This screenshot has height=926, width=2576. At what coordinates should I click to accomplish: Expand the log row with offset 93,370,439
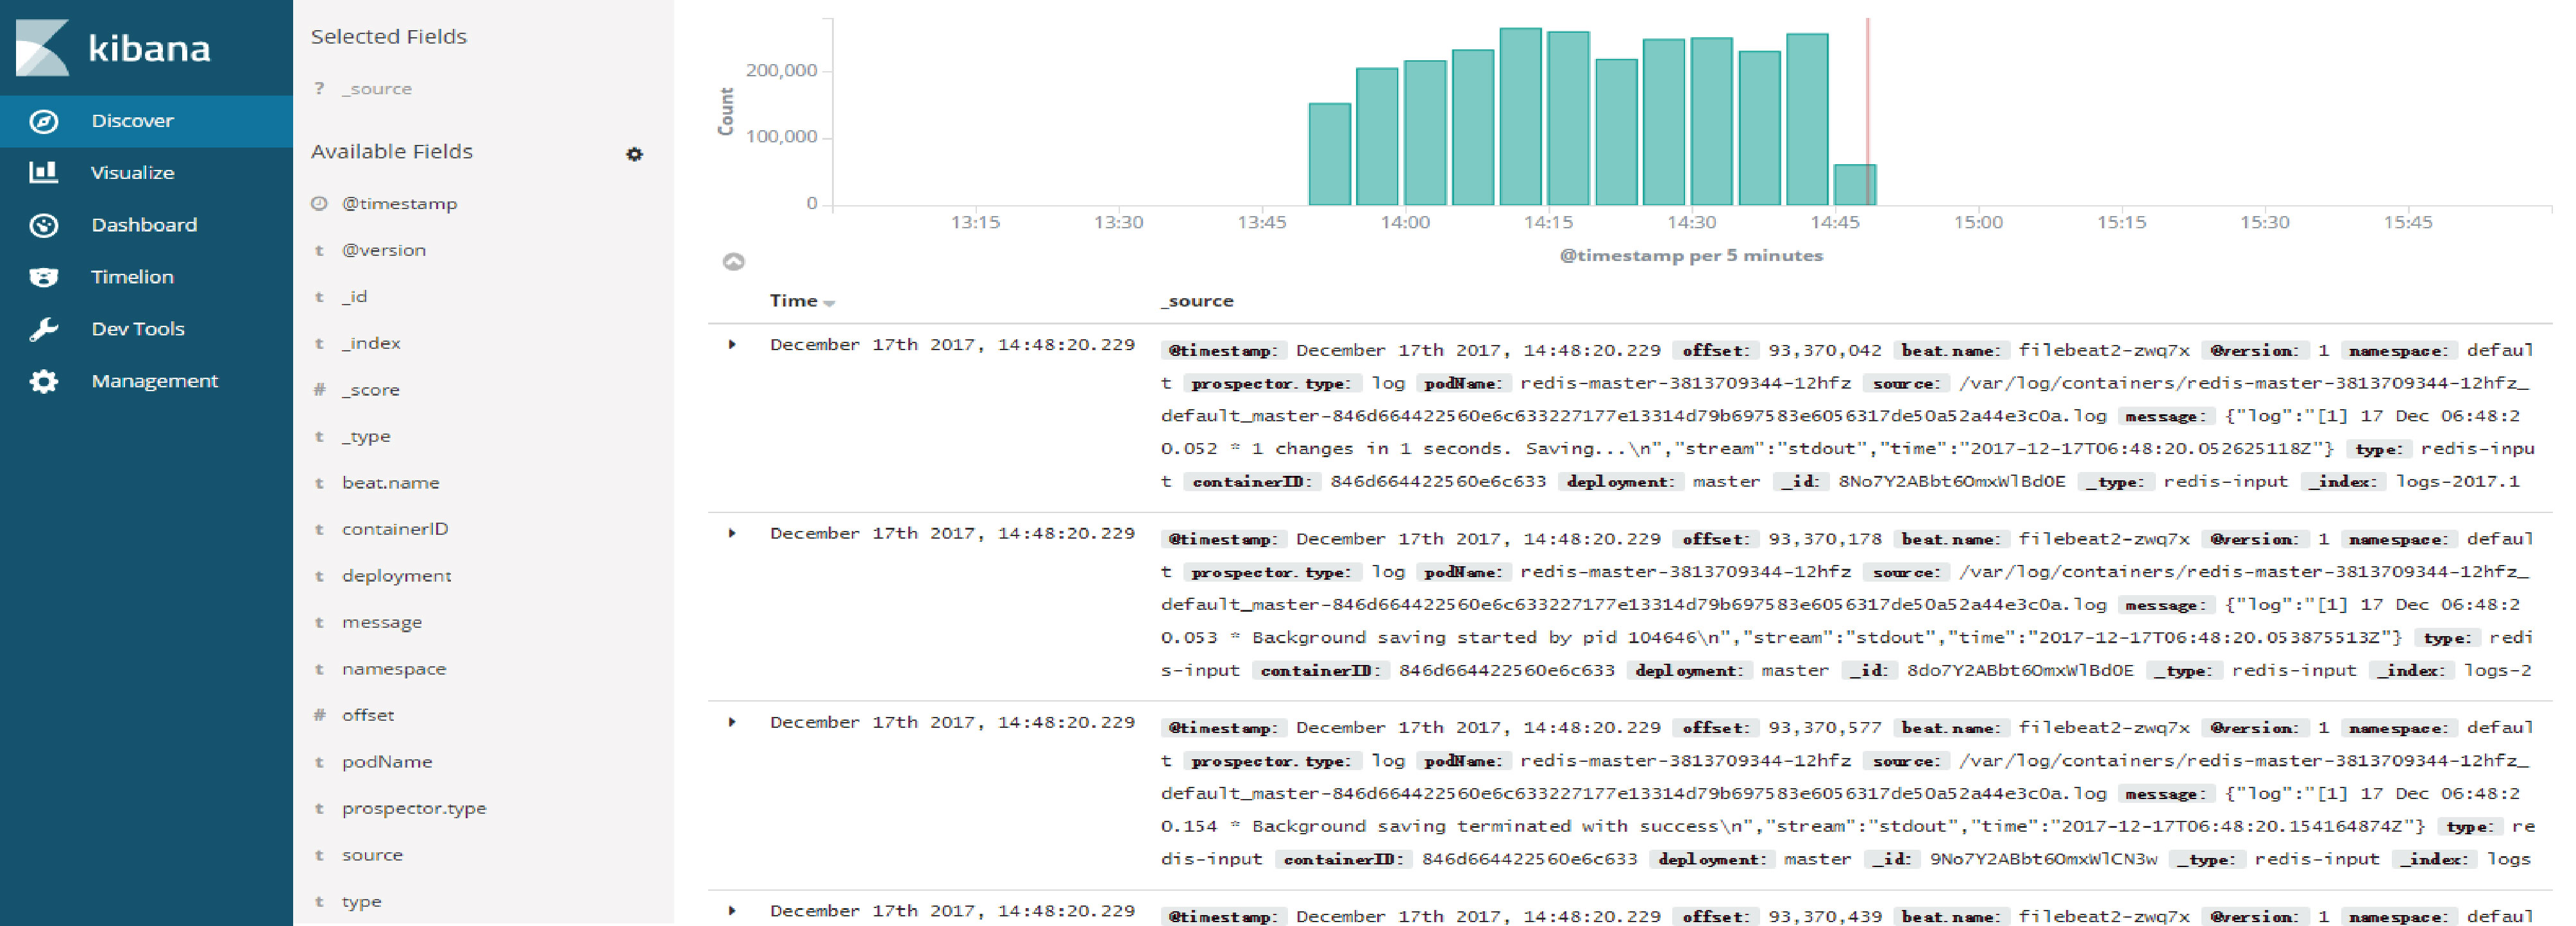[732, 911]
